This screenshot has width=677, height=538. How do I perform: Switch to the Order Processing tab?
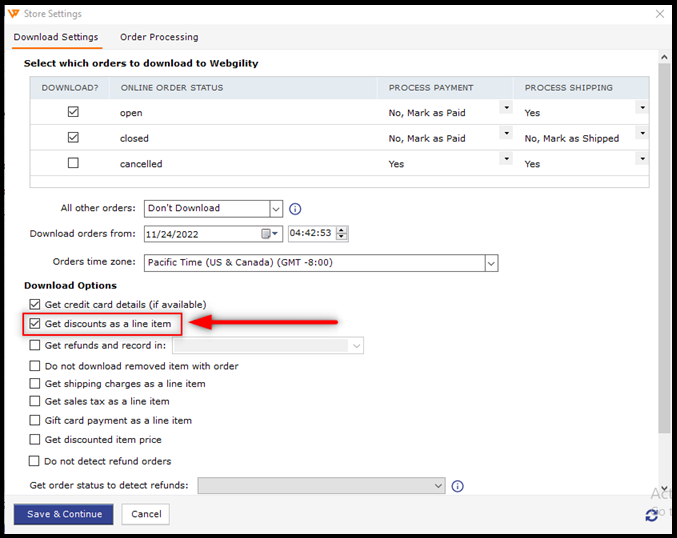coord(159,37)
